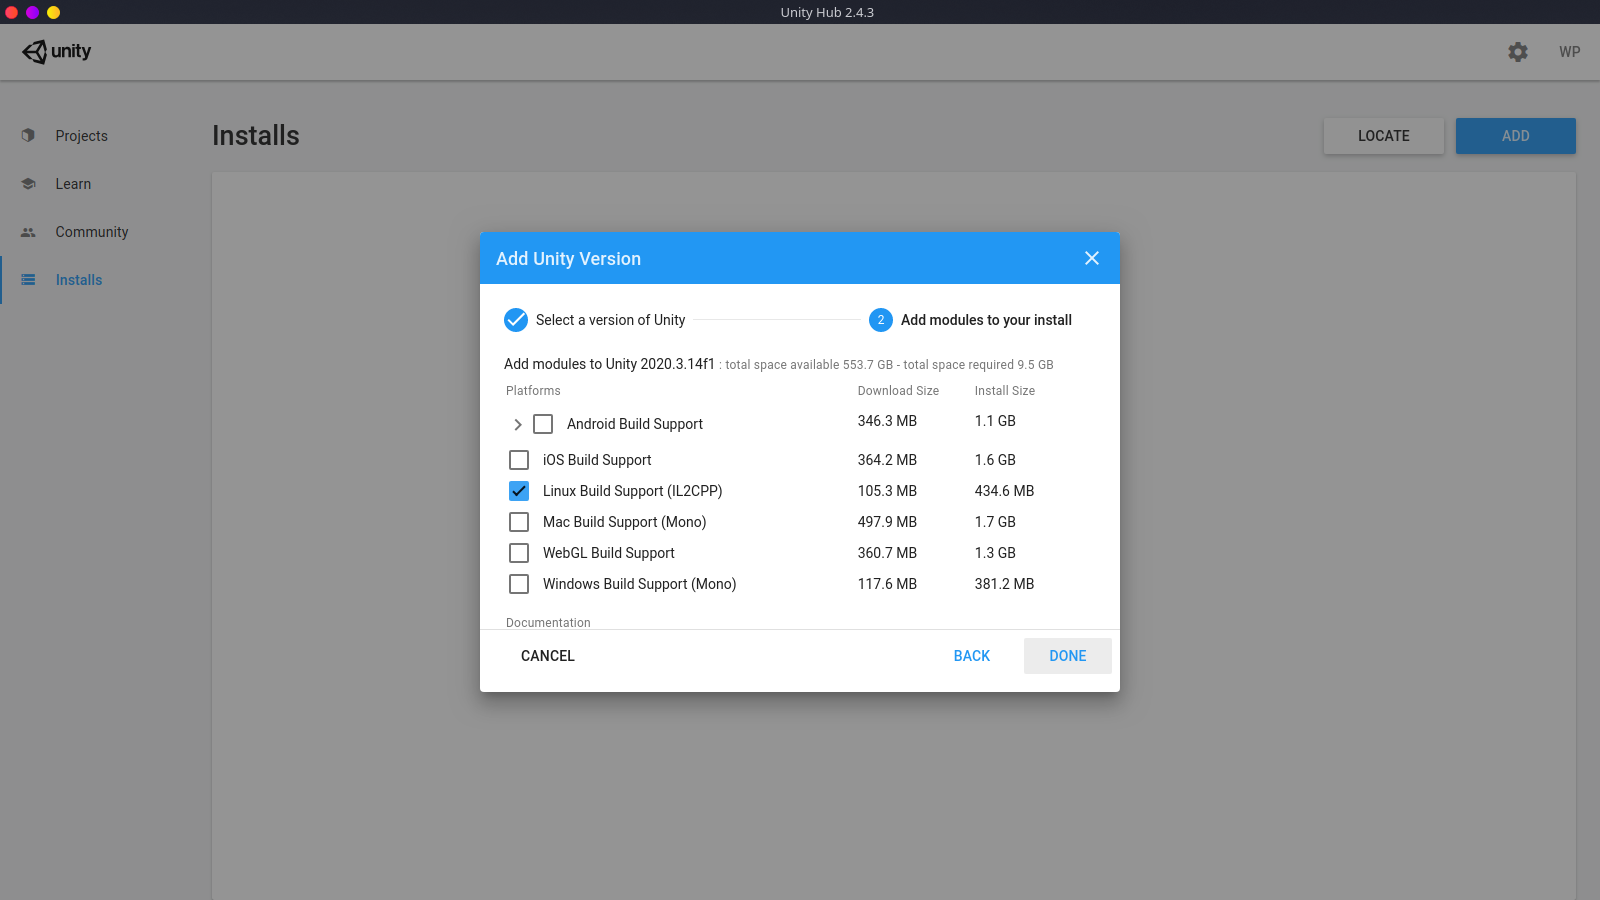Open the Community section

(92, 232)
